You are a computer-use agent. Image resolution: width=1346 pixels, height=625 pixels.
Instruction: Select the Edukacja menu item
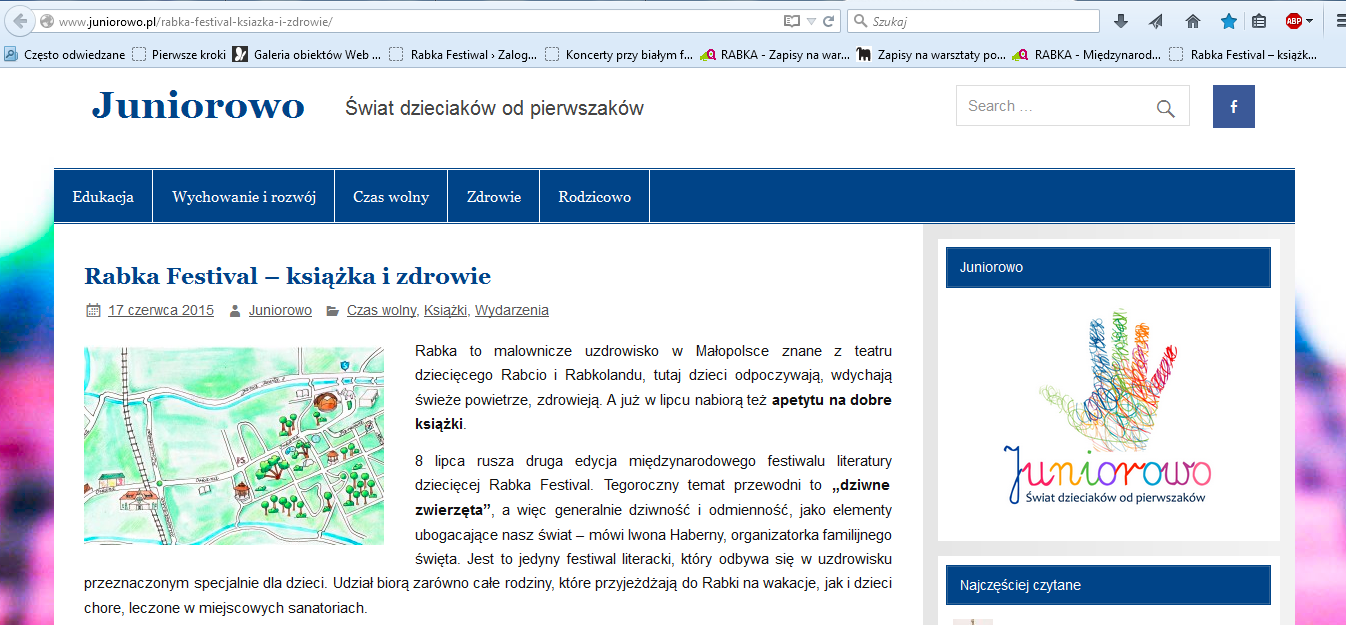pyautogui.click(x=103, y=197)
